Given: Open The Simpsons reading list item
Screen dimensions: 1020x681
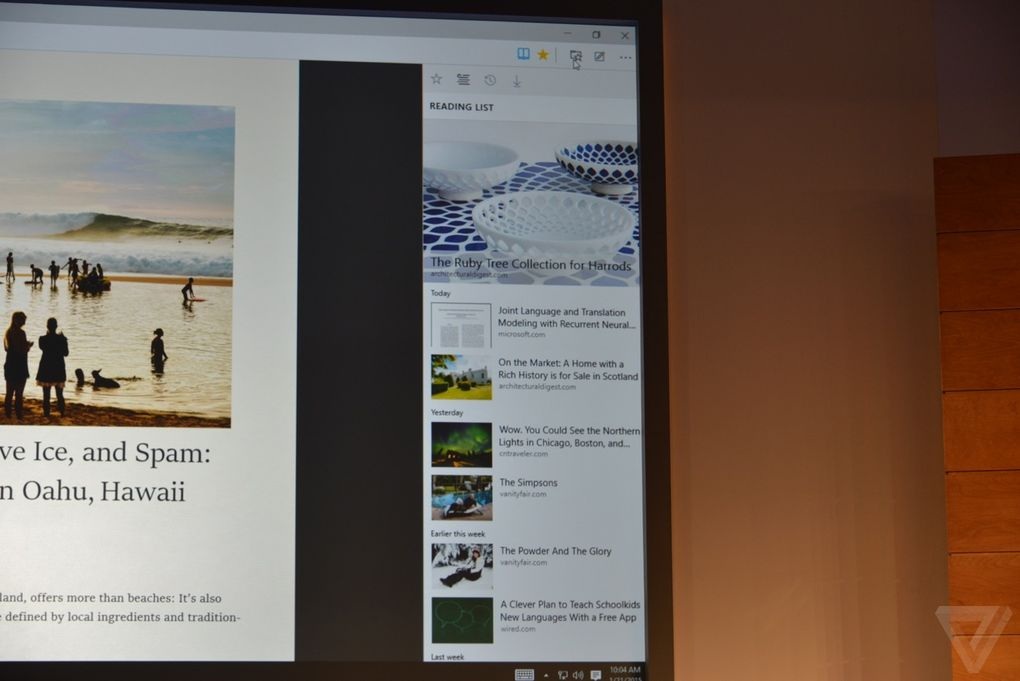Looking at the screenshot, I should pyautogui.click(x=528, y=483).
